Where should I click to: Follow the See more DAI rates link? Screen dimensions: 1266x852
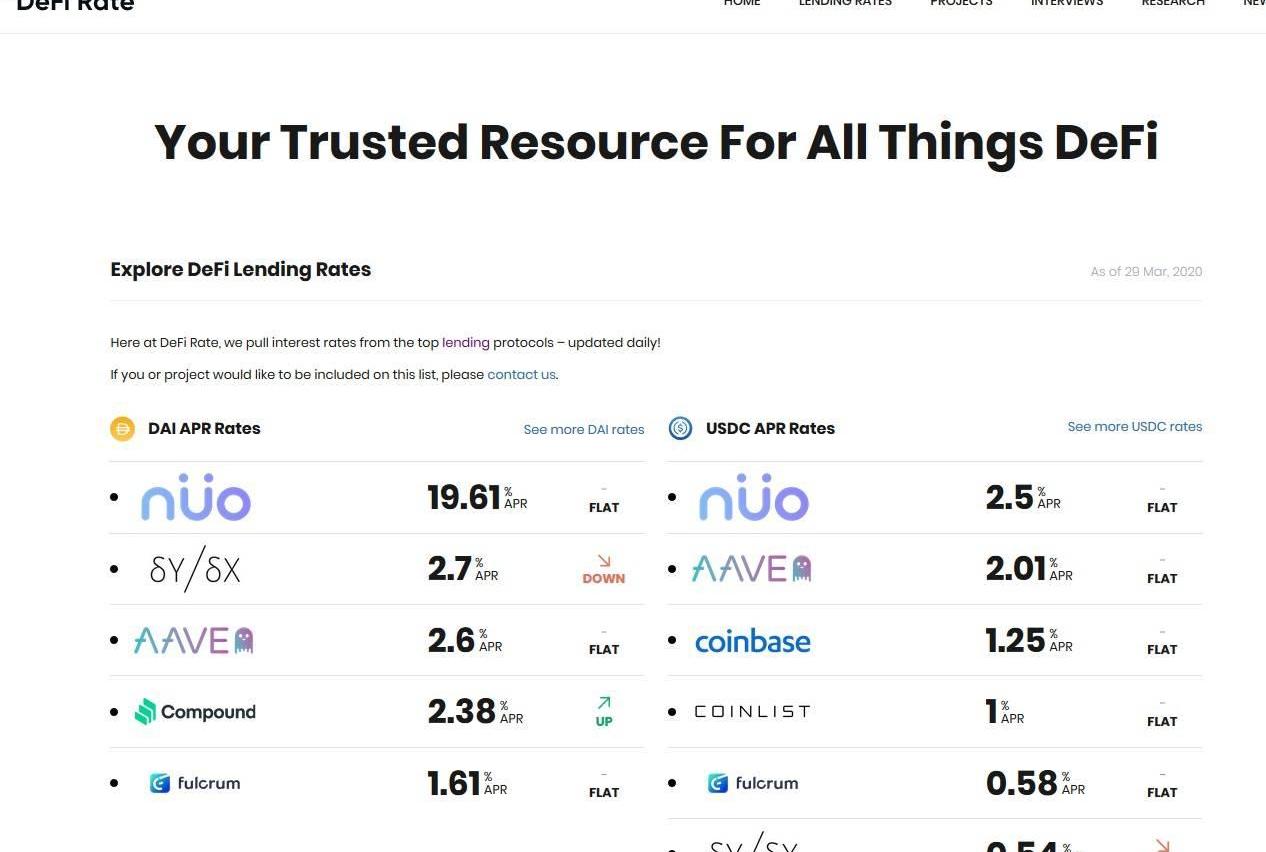click(584, 430)
